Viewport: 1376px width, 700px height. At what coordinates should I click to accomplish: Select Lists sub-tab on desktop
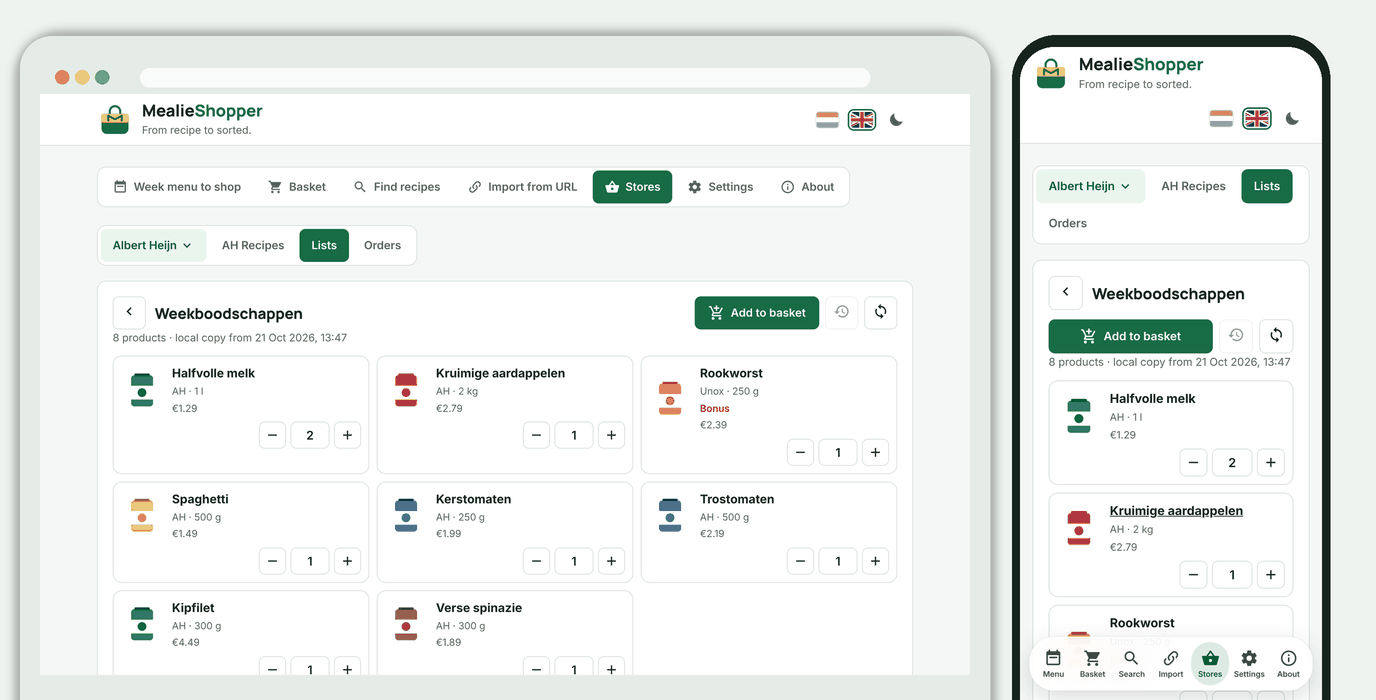pos(324,245)
